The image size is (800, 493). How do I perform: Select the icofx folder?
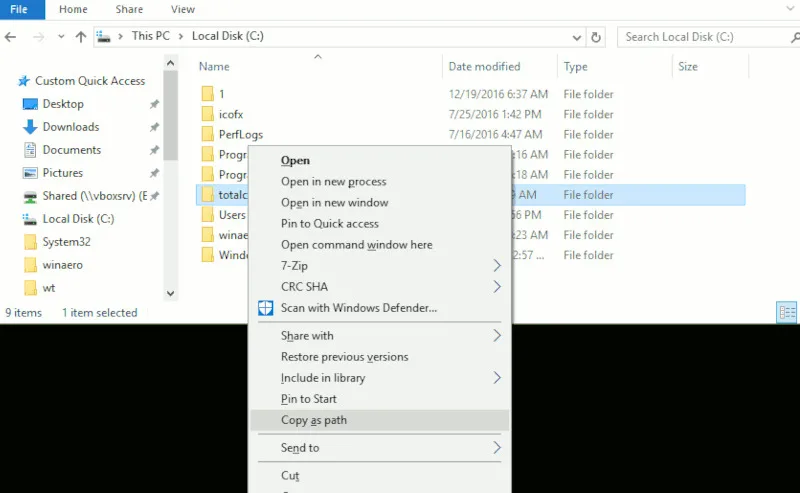pos(231,114)
